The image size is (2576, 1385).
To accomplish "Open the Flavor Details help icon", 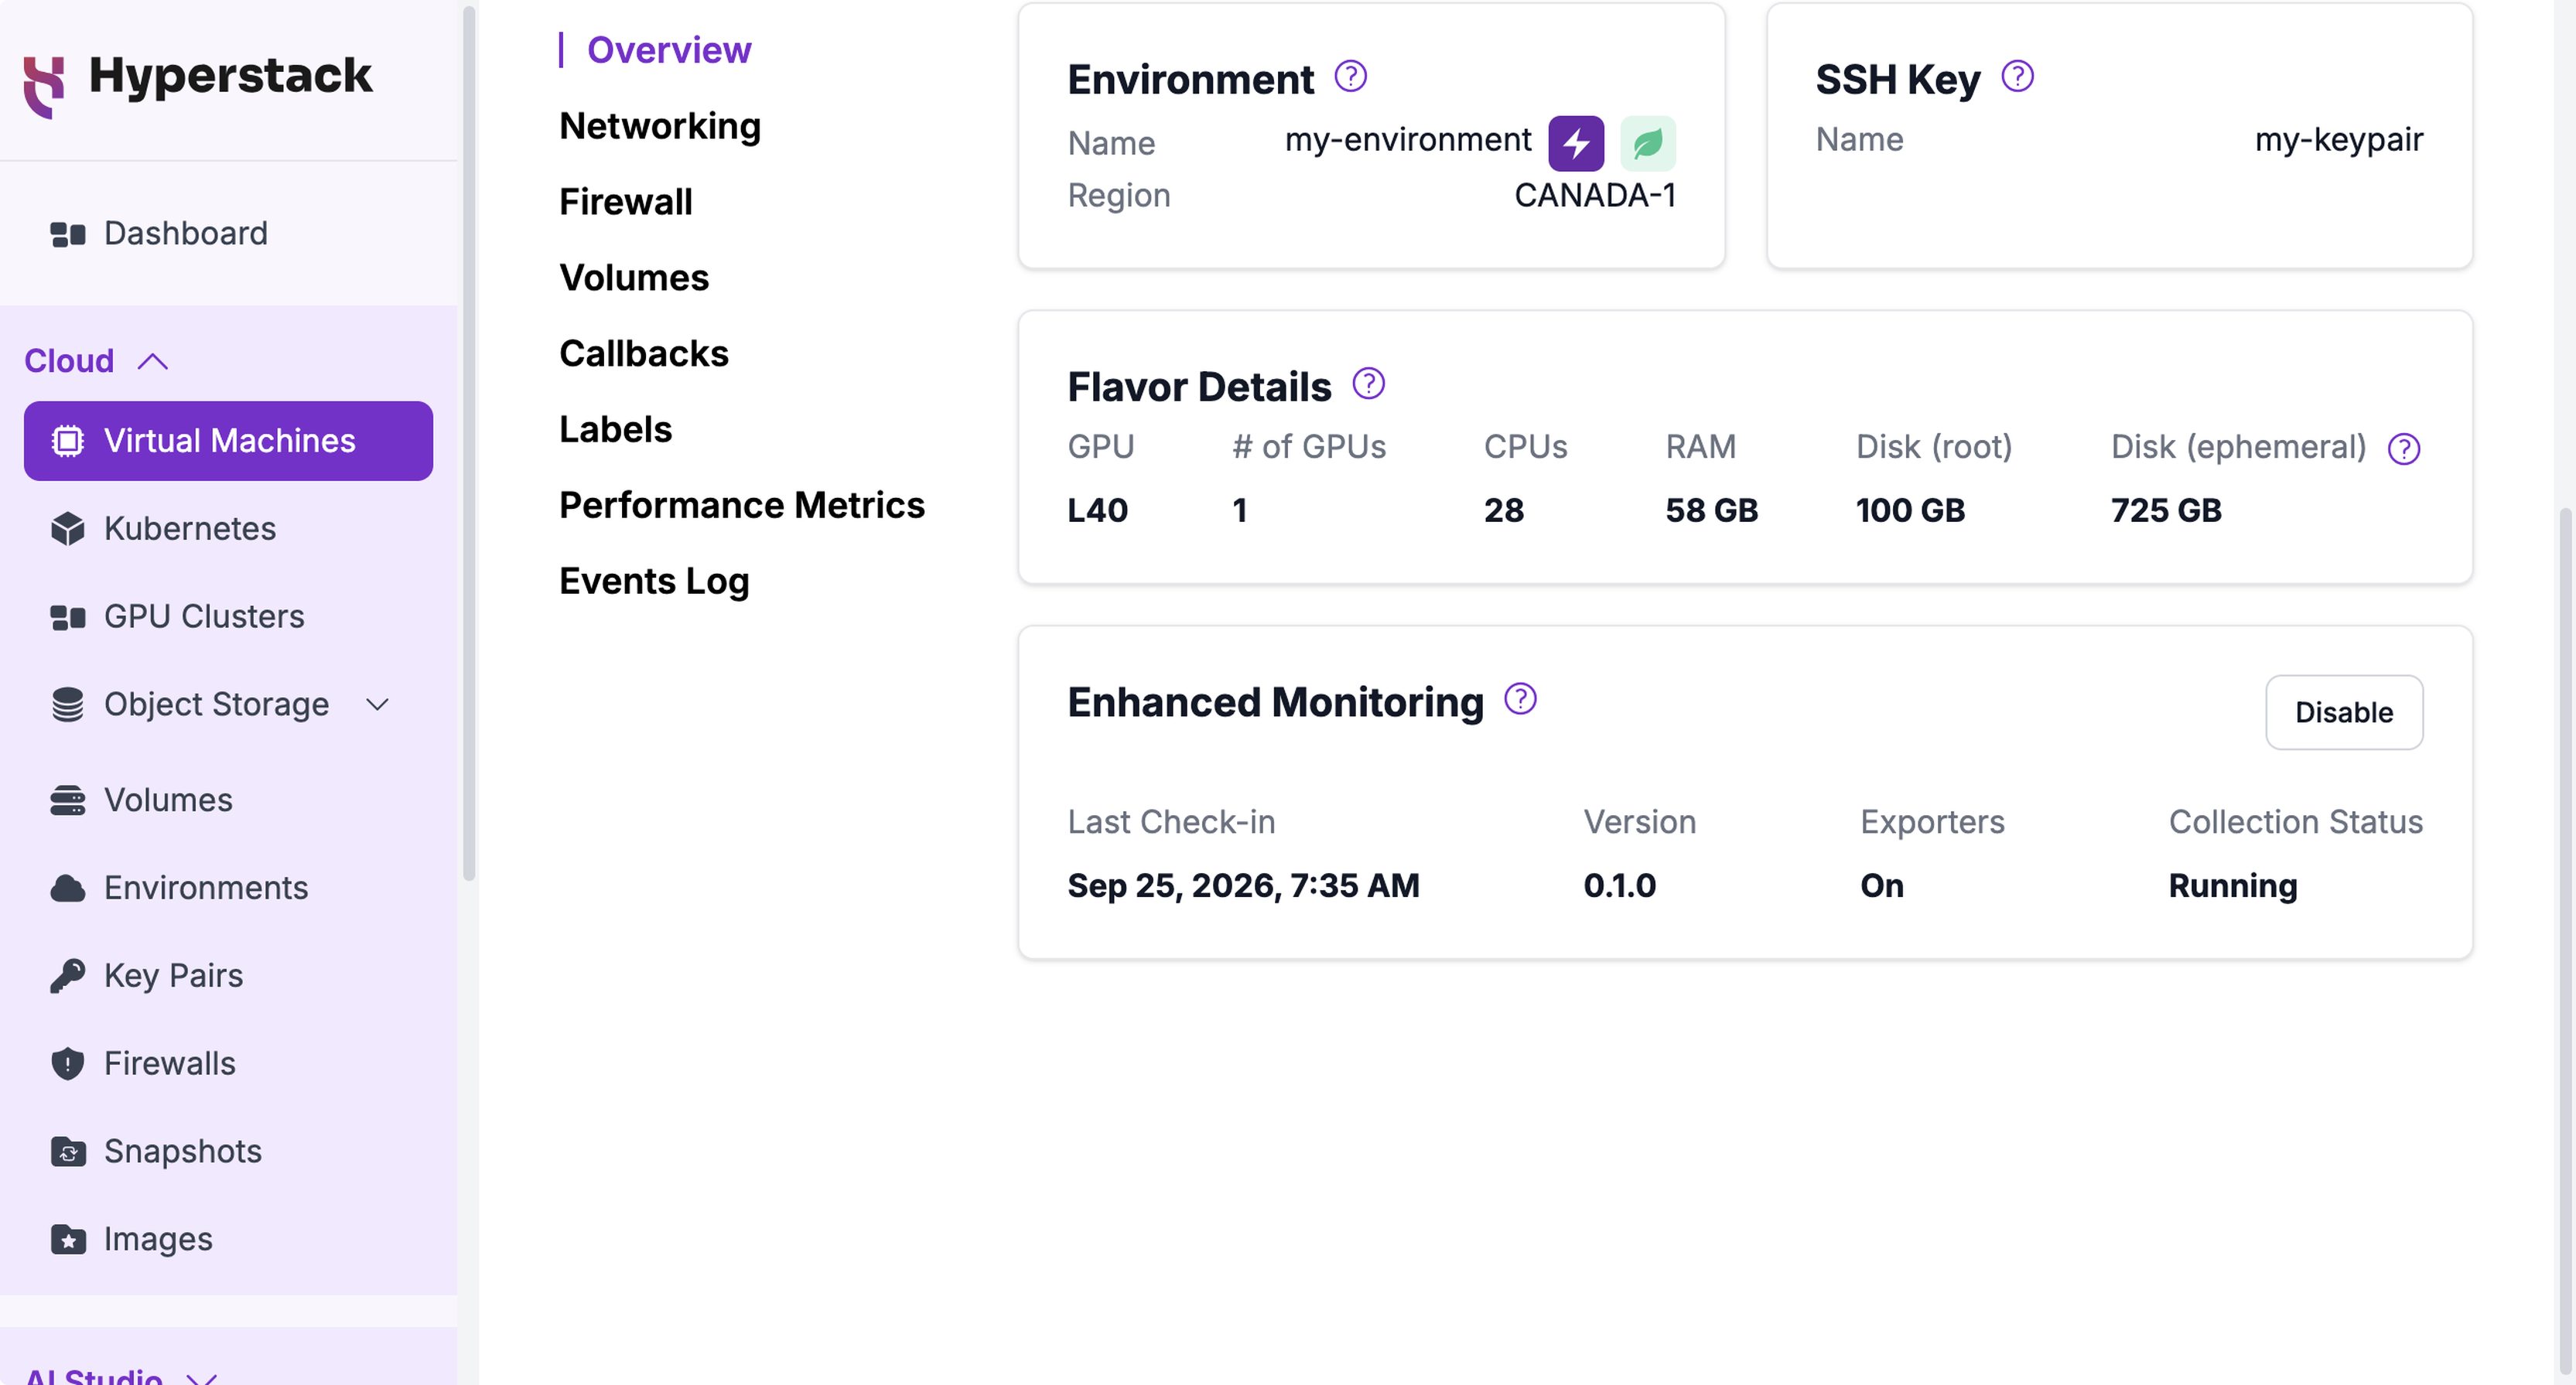I will (1368, 383).
